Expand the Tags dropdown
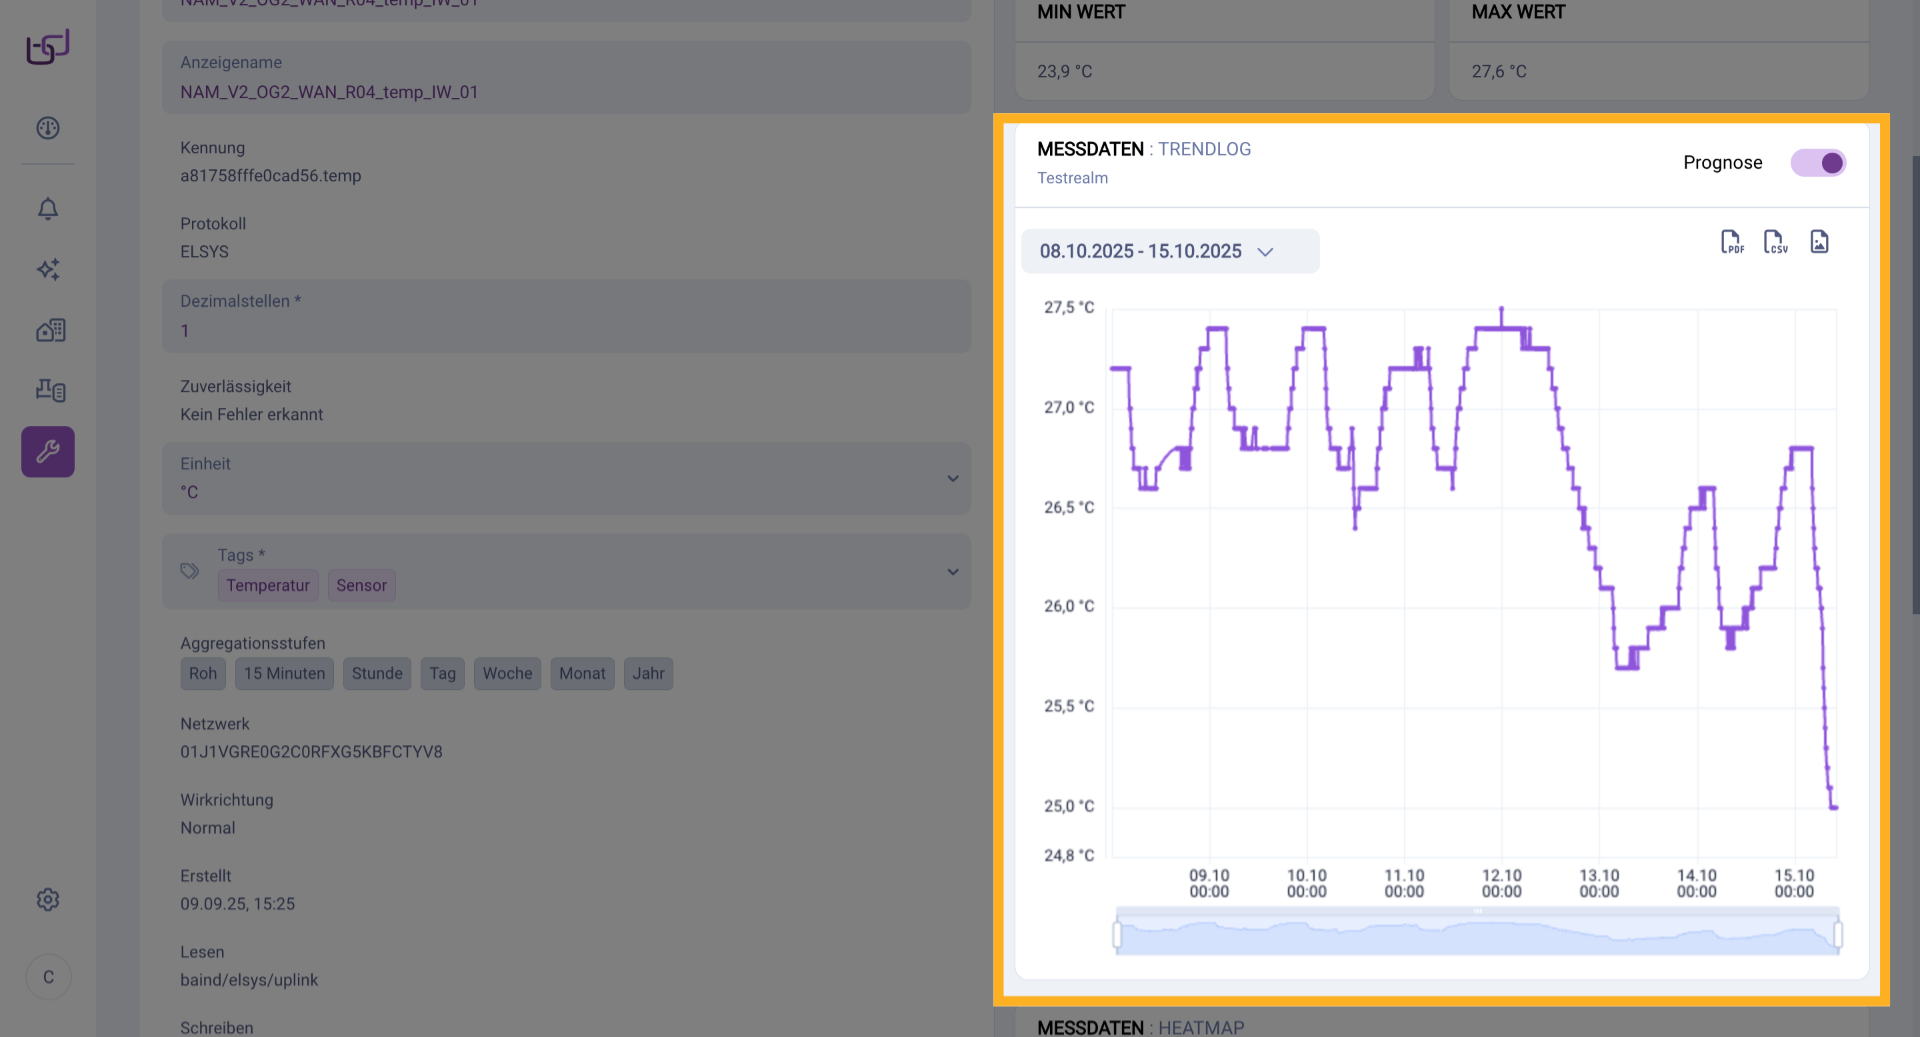The image size is (1920, 1037). pos(952,572)
